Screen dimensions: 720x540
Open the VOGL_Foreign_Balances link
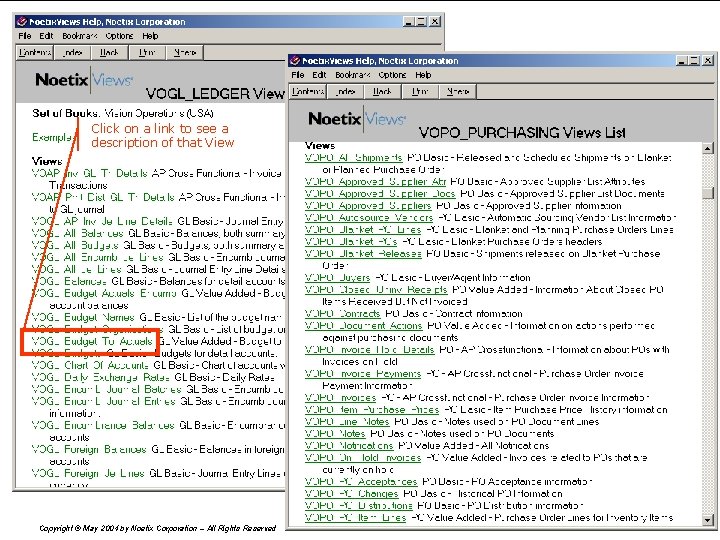click(89, 450)
